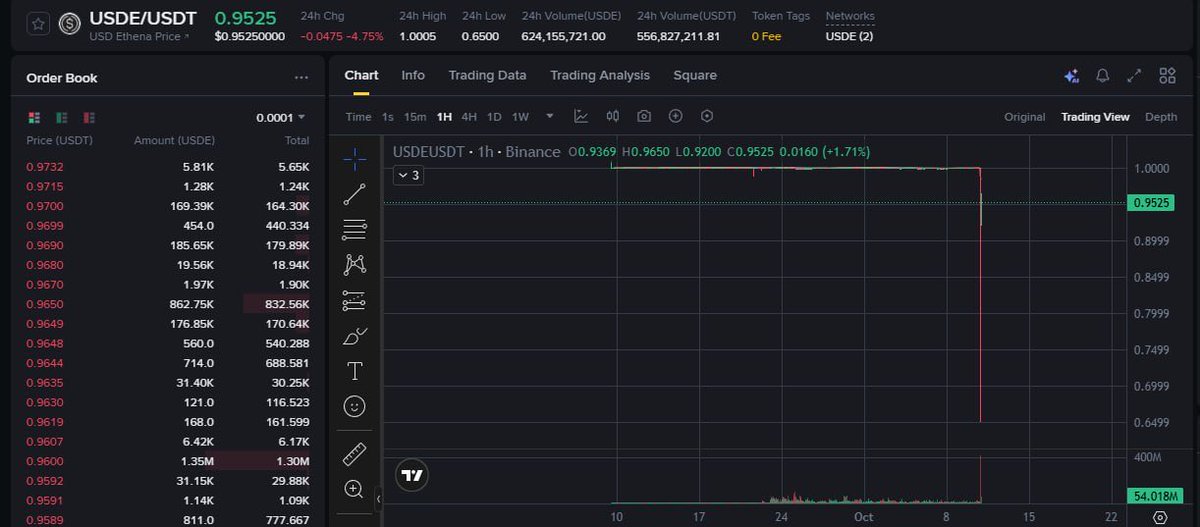The width and height of the screenshot is (1200, 527).
Task: Click the 0.9525 current price label on axis
Action: pos(1153,203)
